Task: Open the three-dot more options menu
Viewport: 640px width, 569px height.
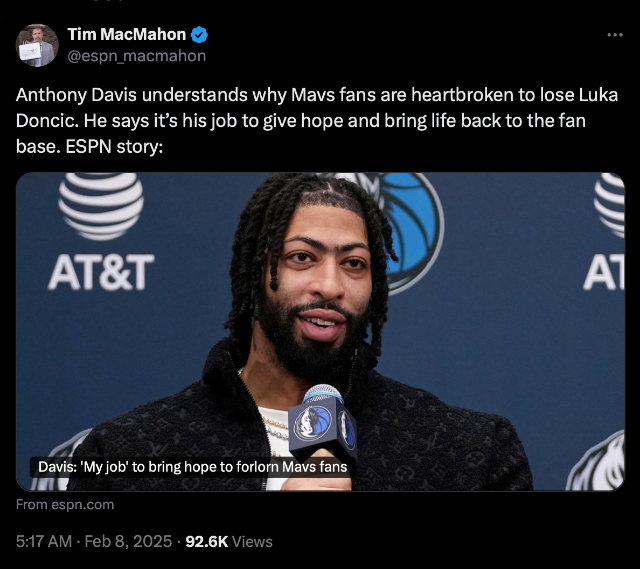Action: click(615, 35)
